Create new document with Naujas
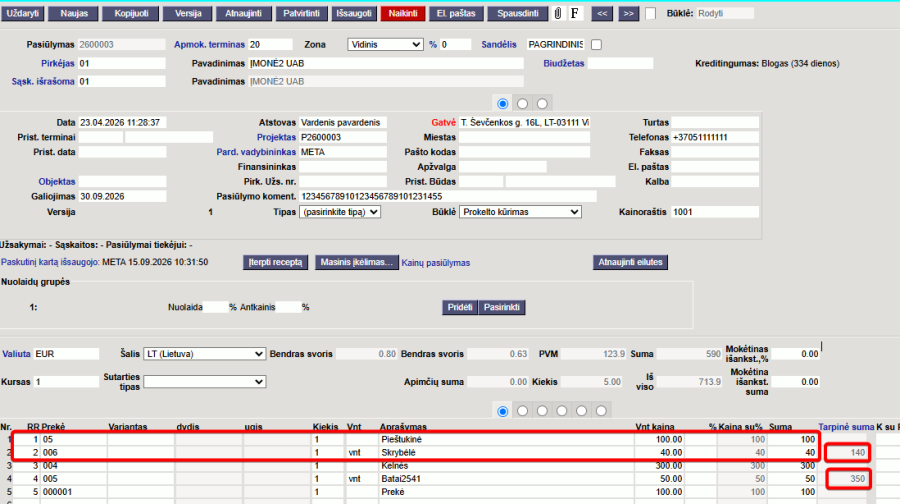Screen dimensions: 900x504 73,13
